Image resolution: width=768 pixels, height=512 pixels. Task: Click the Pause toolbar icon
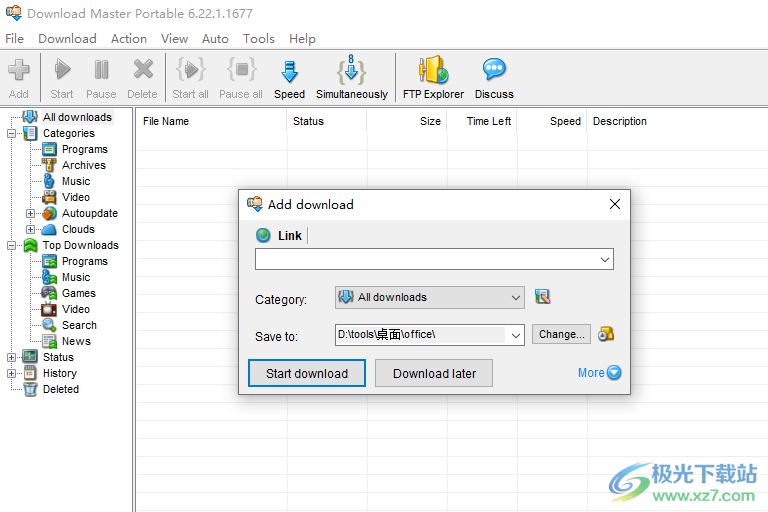click(x=101, y=78)
